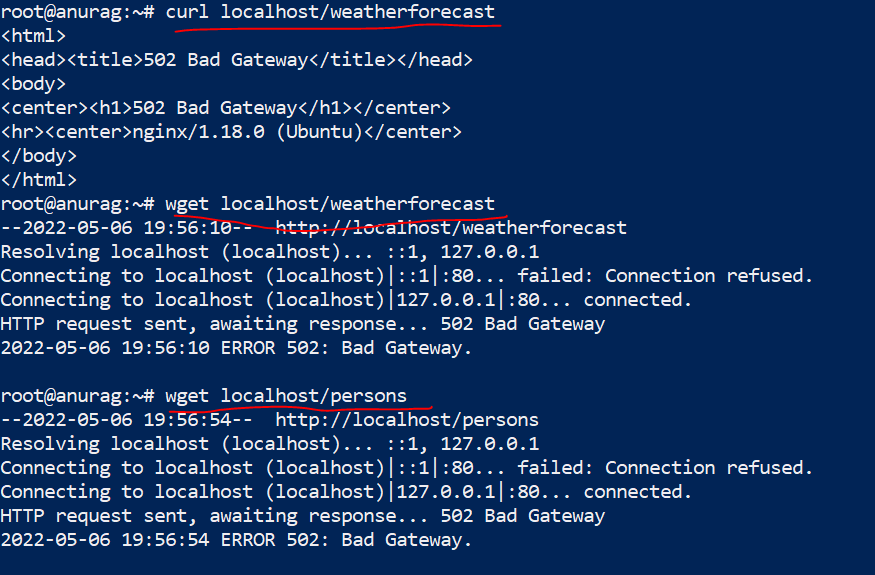Click the 502 Bad Gateway title tag line
The width and height of the screenshot is (875, 575).
(236, 60)
